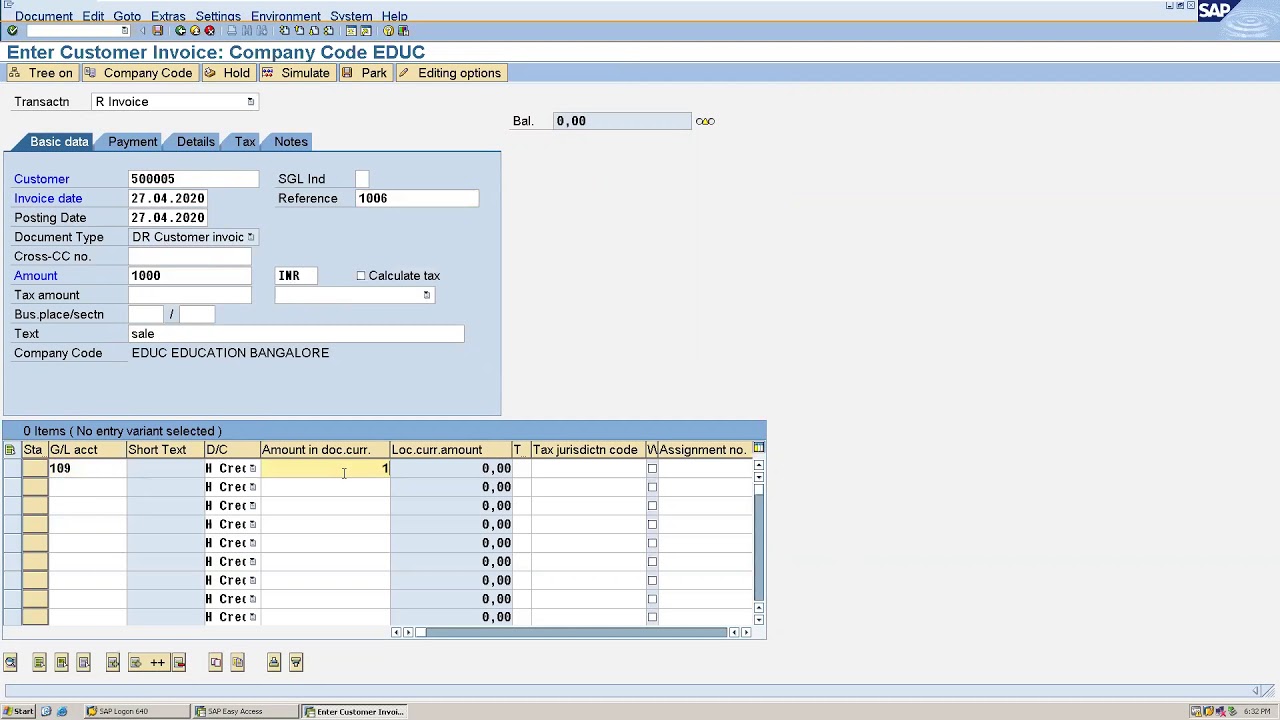This screenshot has height=720, width=1280.
Task: Toggle the Calculate tax checkbox
Action: click(x=361, y=276)
